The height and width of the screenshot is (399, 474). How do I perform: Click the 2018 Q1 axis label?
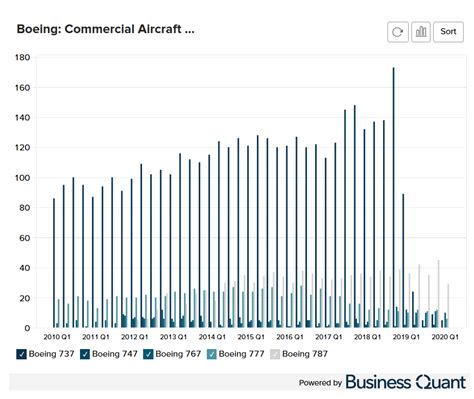tap(367, 337)
